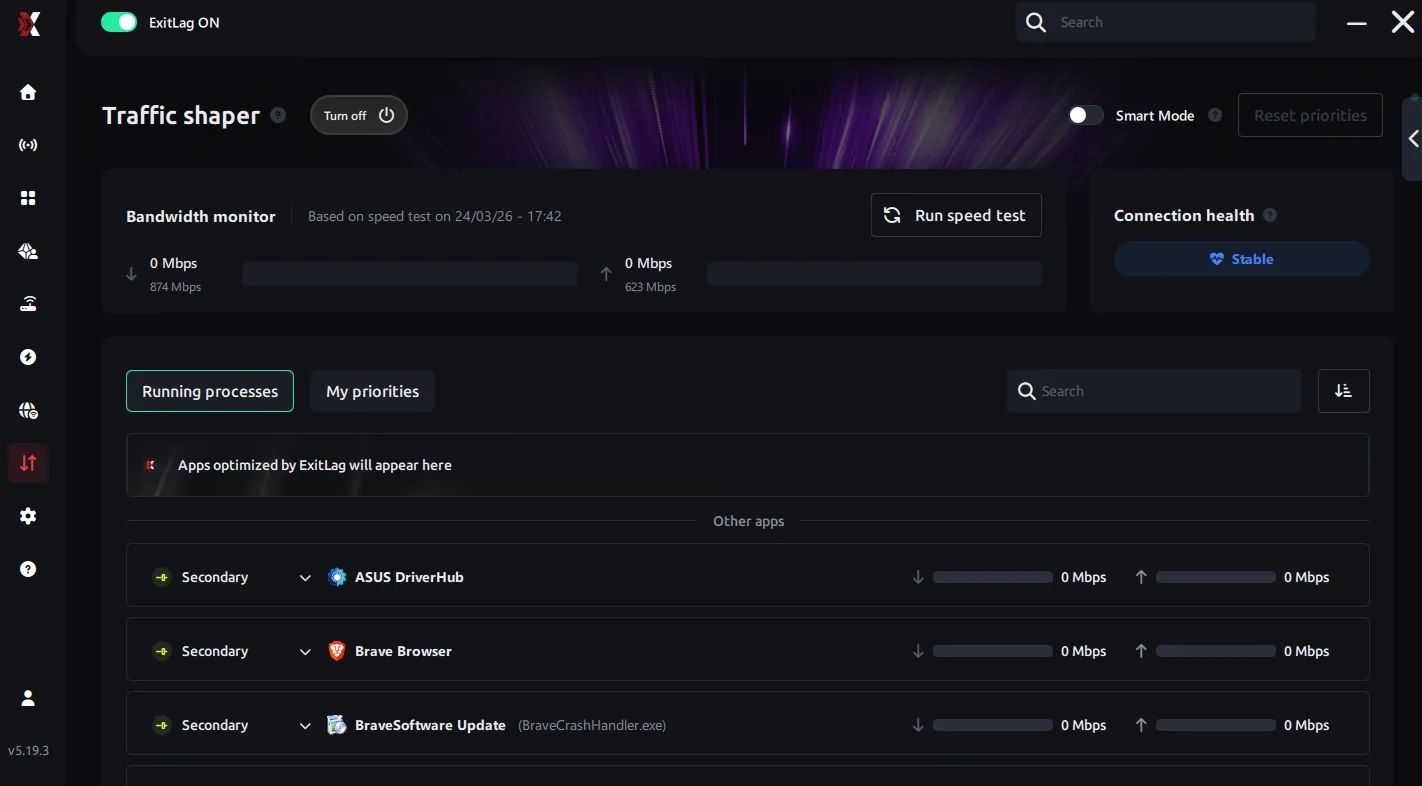The height and width of the screenshot is (786, 1422).
Task: Select the ping/signal icon in the sidebar
Action: (x=28, y=145)
